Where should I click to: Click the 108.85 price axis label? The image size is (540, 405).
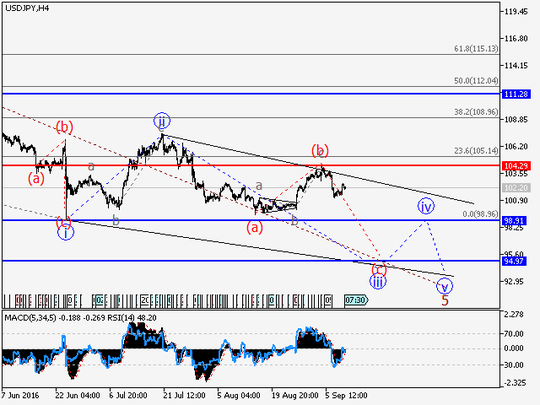[516, 120]
